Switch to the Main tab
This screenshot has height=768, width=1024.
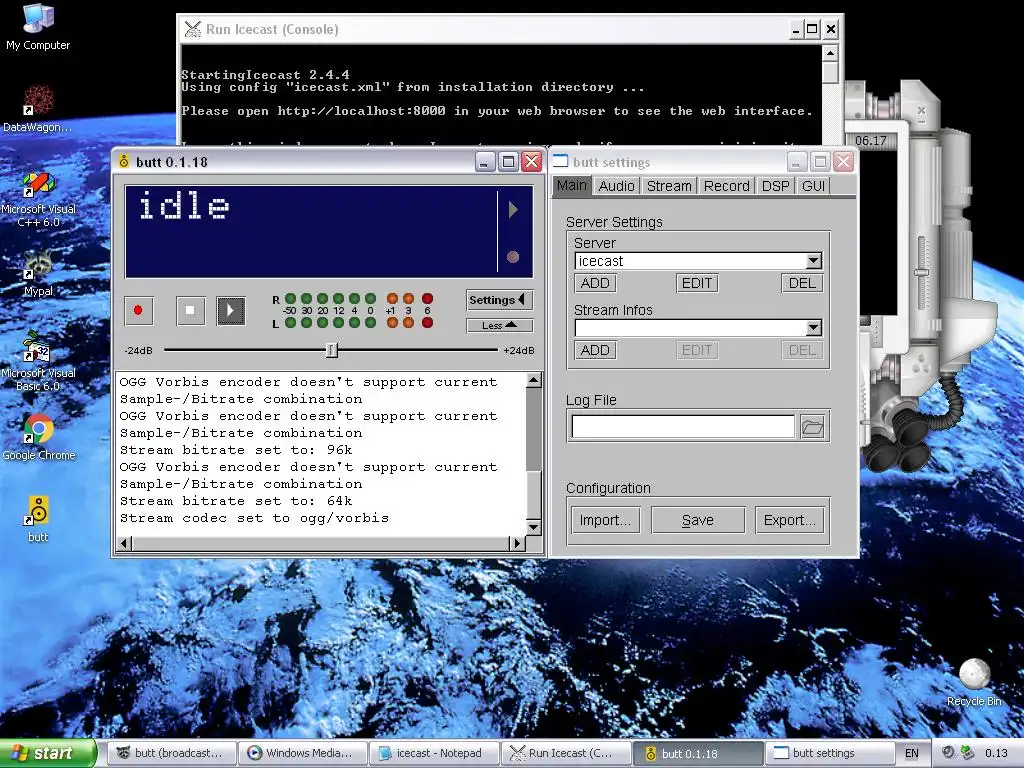[x=572, y=185]
